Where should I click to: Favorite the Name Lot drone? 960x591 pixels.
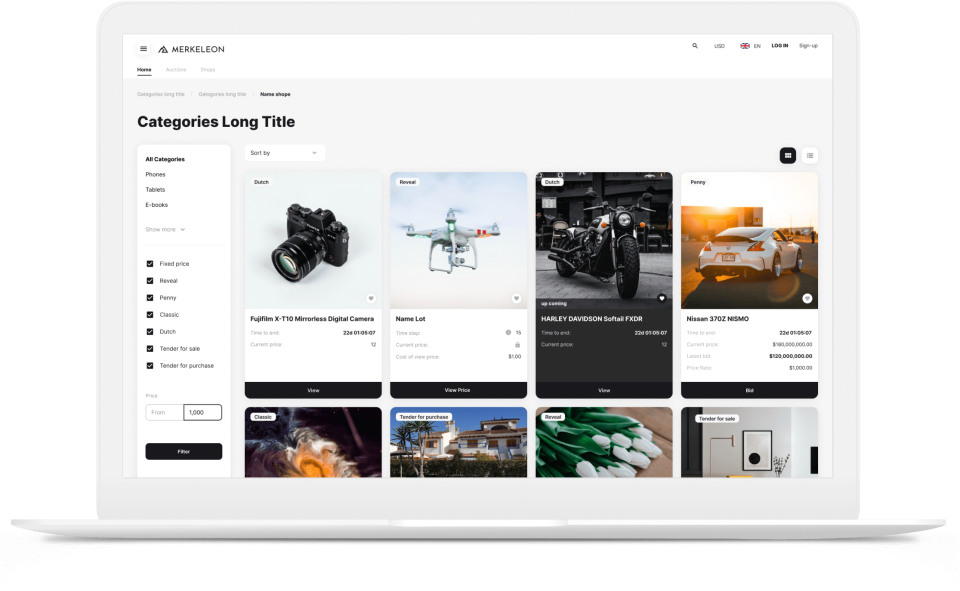tap(516, 298)
